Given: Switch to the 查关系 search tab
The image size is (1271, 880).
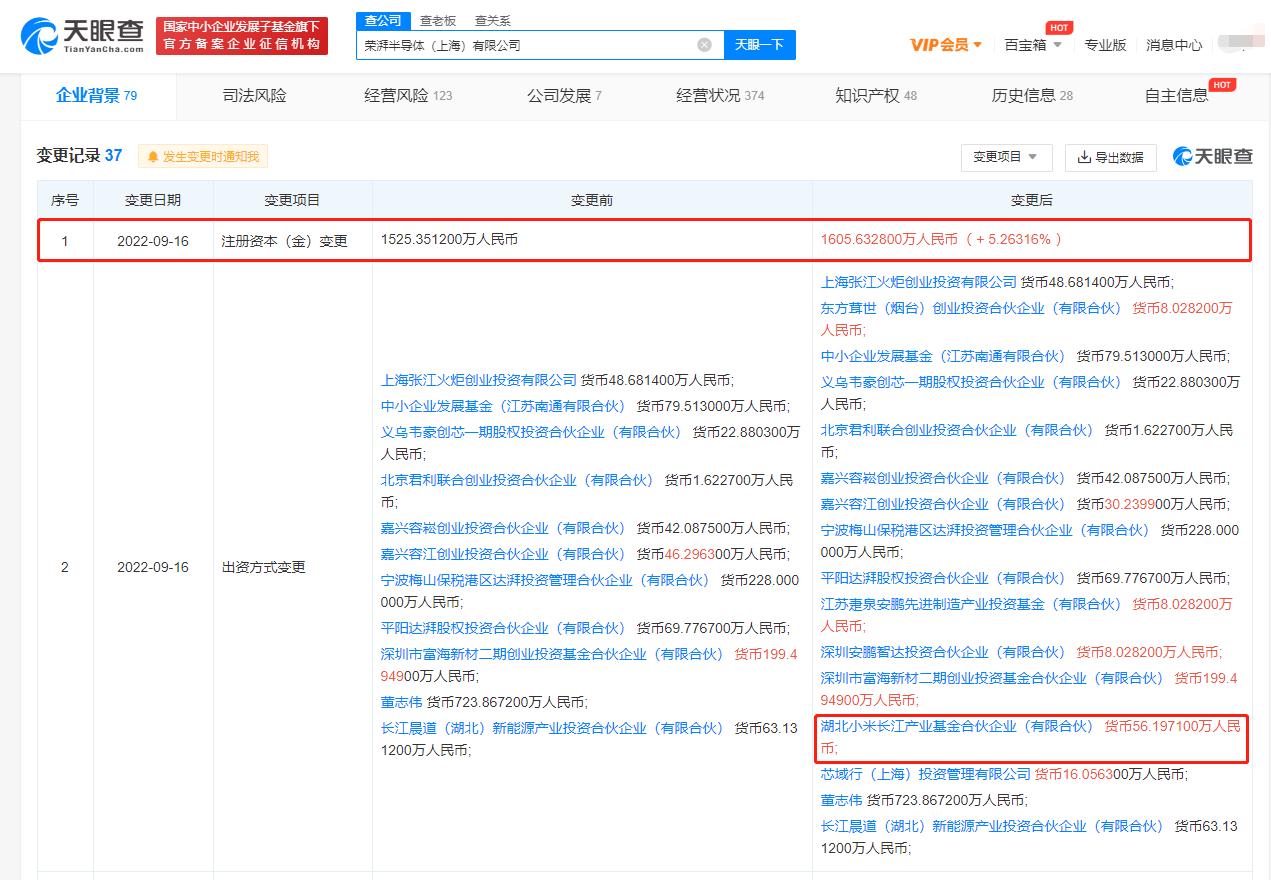Looking at the screenshot, I should (491, 20).
